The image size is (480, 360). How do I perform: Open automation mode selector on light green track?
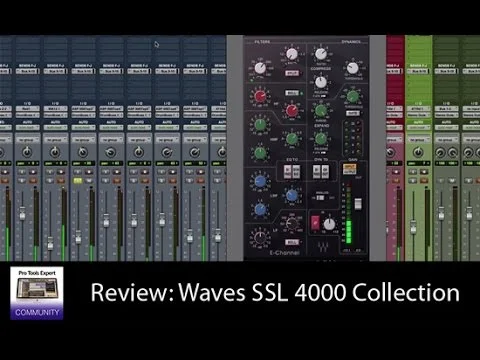pos(418,127)
